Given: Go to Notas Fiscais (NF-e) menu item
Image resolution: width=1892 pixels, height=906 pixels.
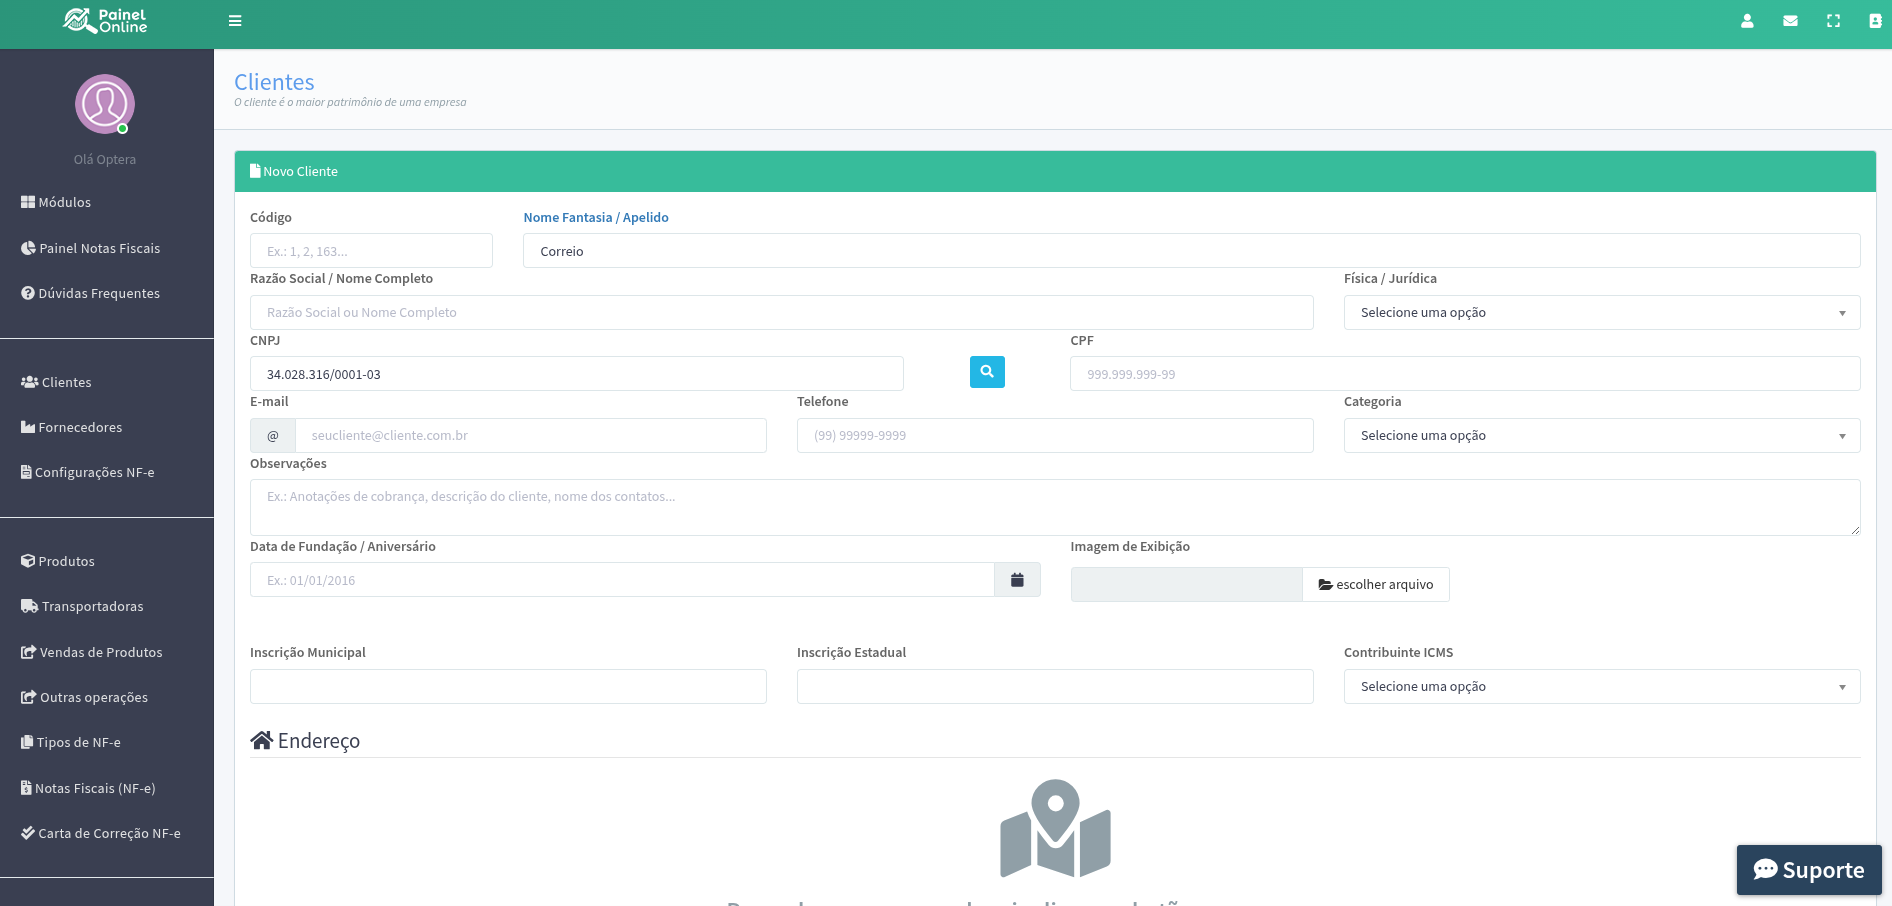Looking at the screenshot, I should 94,788.
